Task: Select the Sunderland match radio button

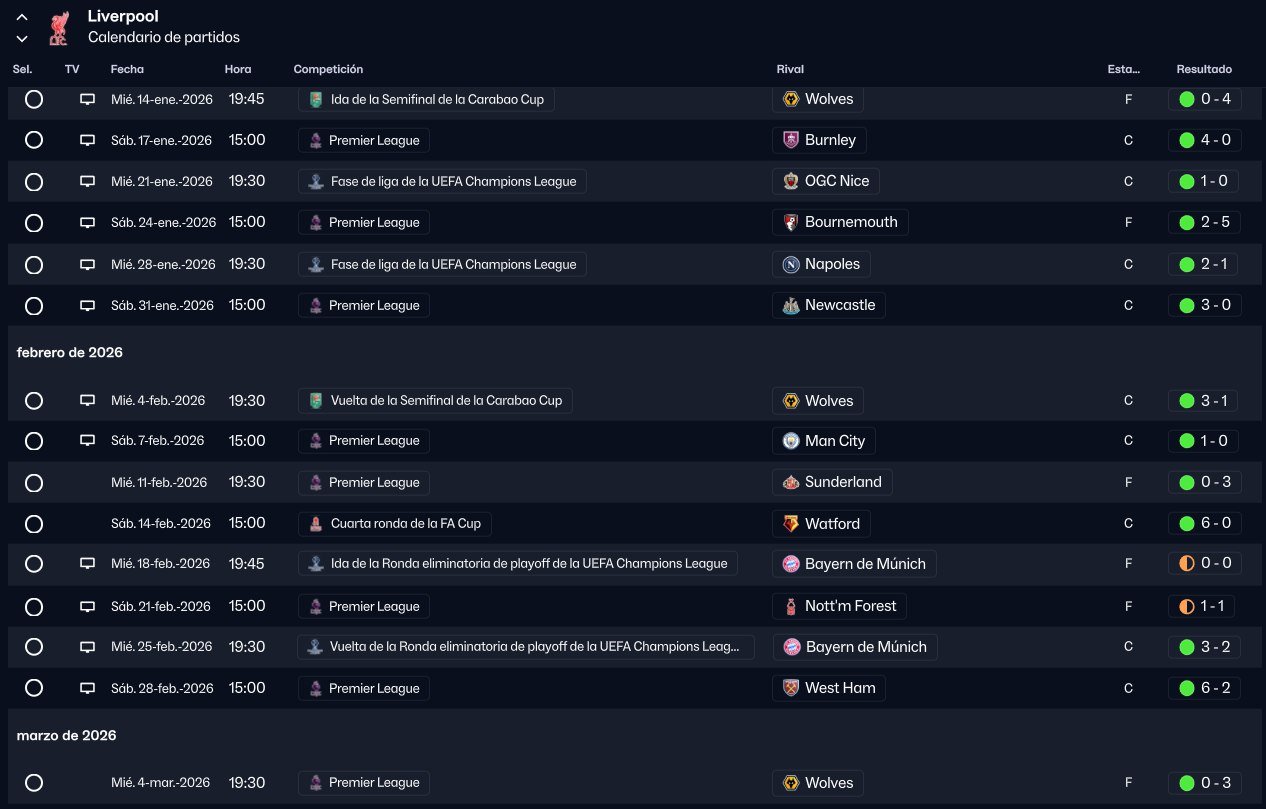Action: 34,483
